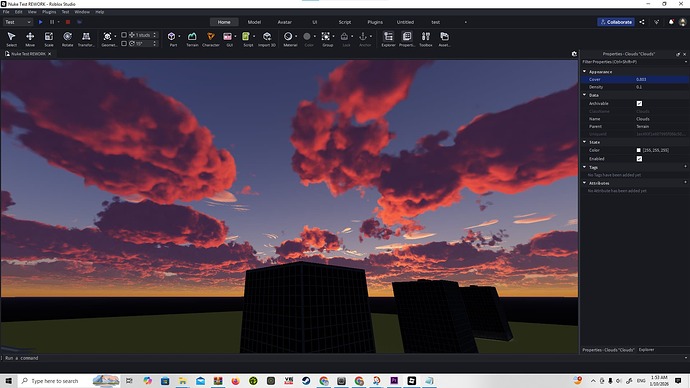Open the Material dropdown arrow
Screen dimensions: 690x388
point(296,36)
